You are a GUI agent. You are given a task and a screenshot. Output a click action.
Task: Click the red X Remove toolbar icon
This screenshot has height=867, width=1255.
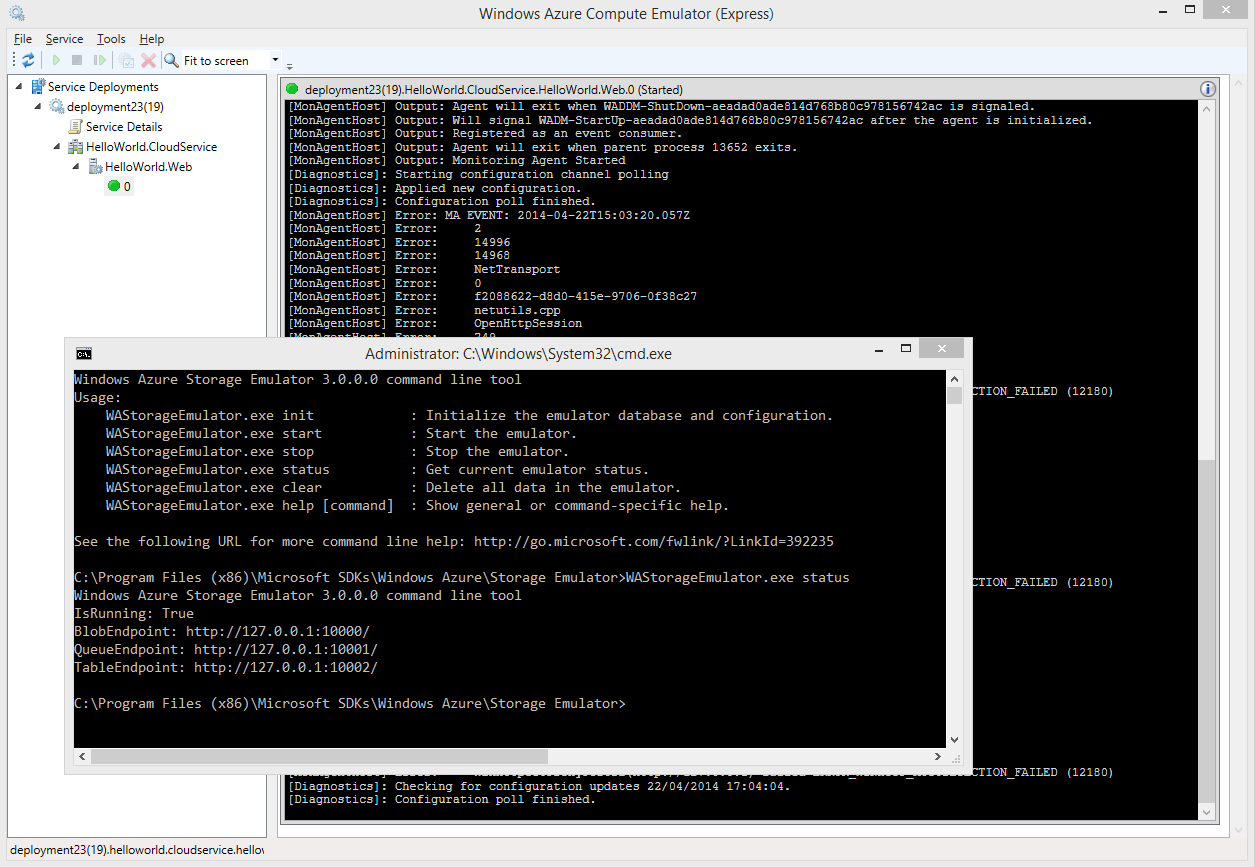click(148, 61)
